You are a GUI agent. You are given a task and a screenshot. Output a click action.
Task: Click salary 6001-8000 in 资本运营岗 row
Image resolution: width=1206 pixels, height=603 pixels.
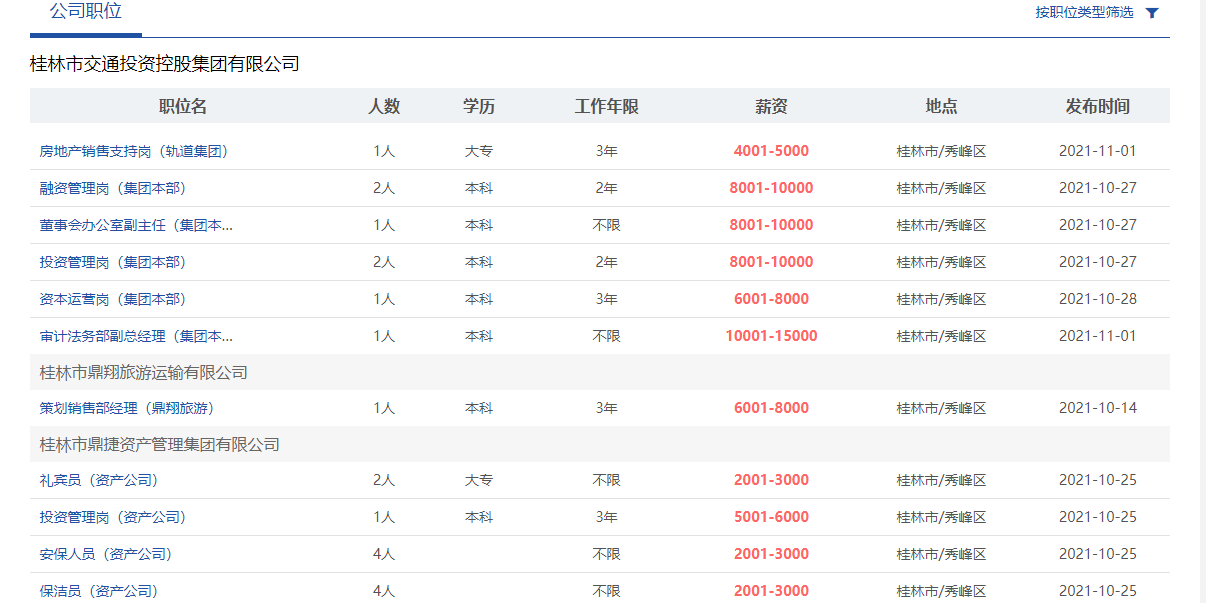tap(771, 299)
